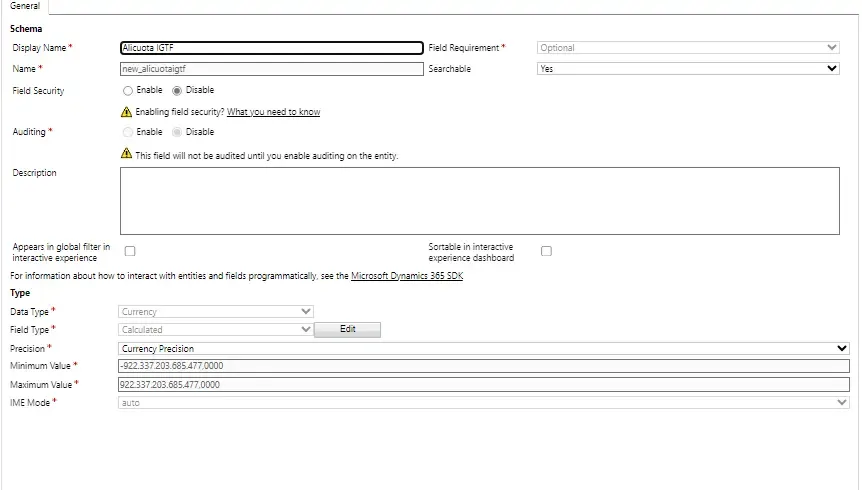Select Enable for Field Security
Screen dimensions: 862x490
click(x=128, y=90)
